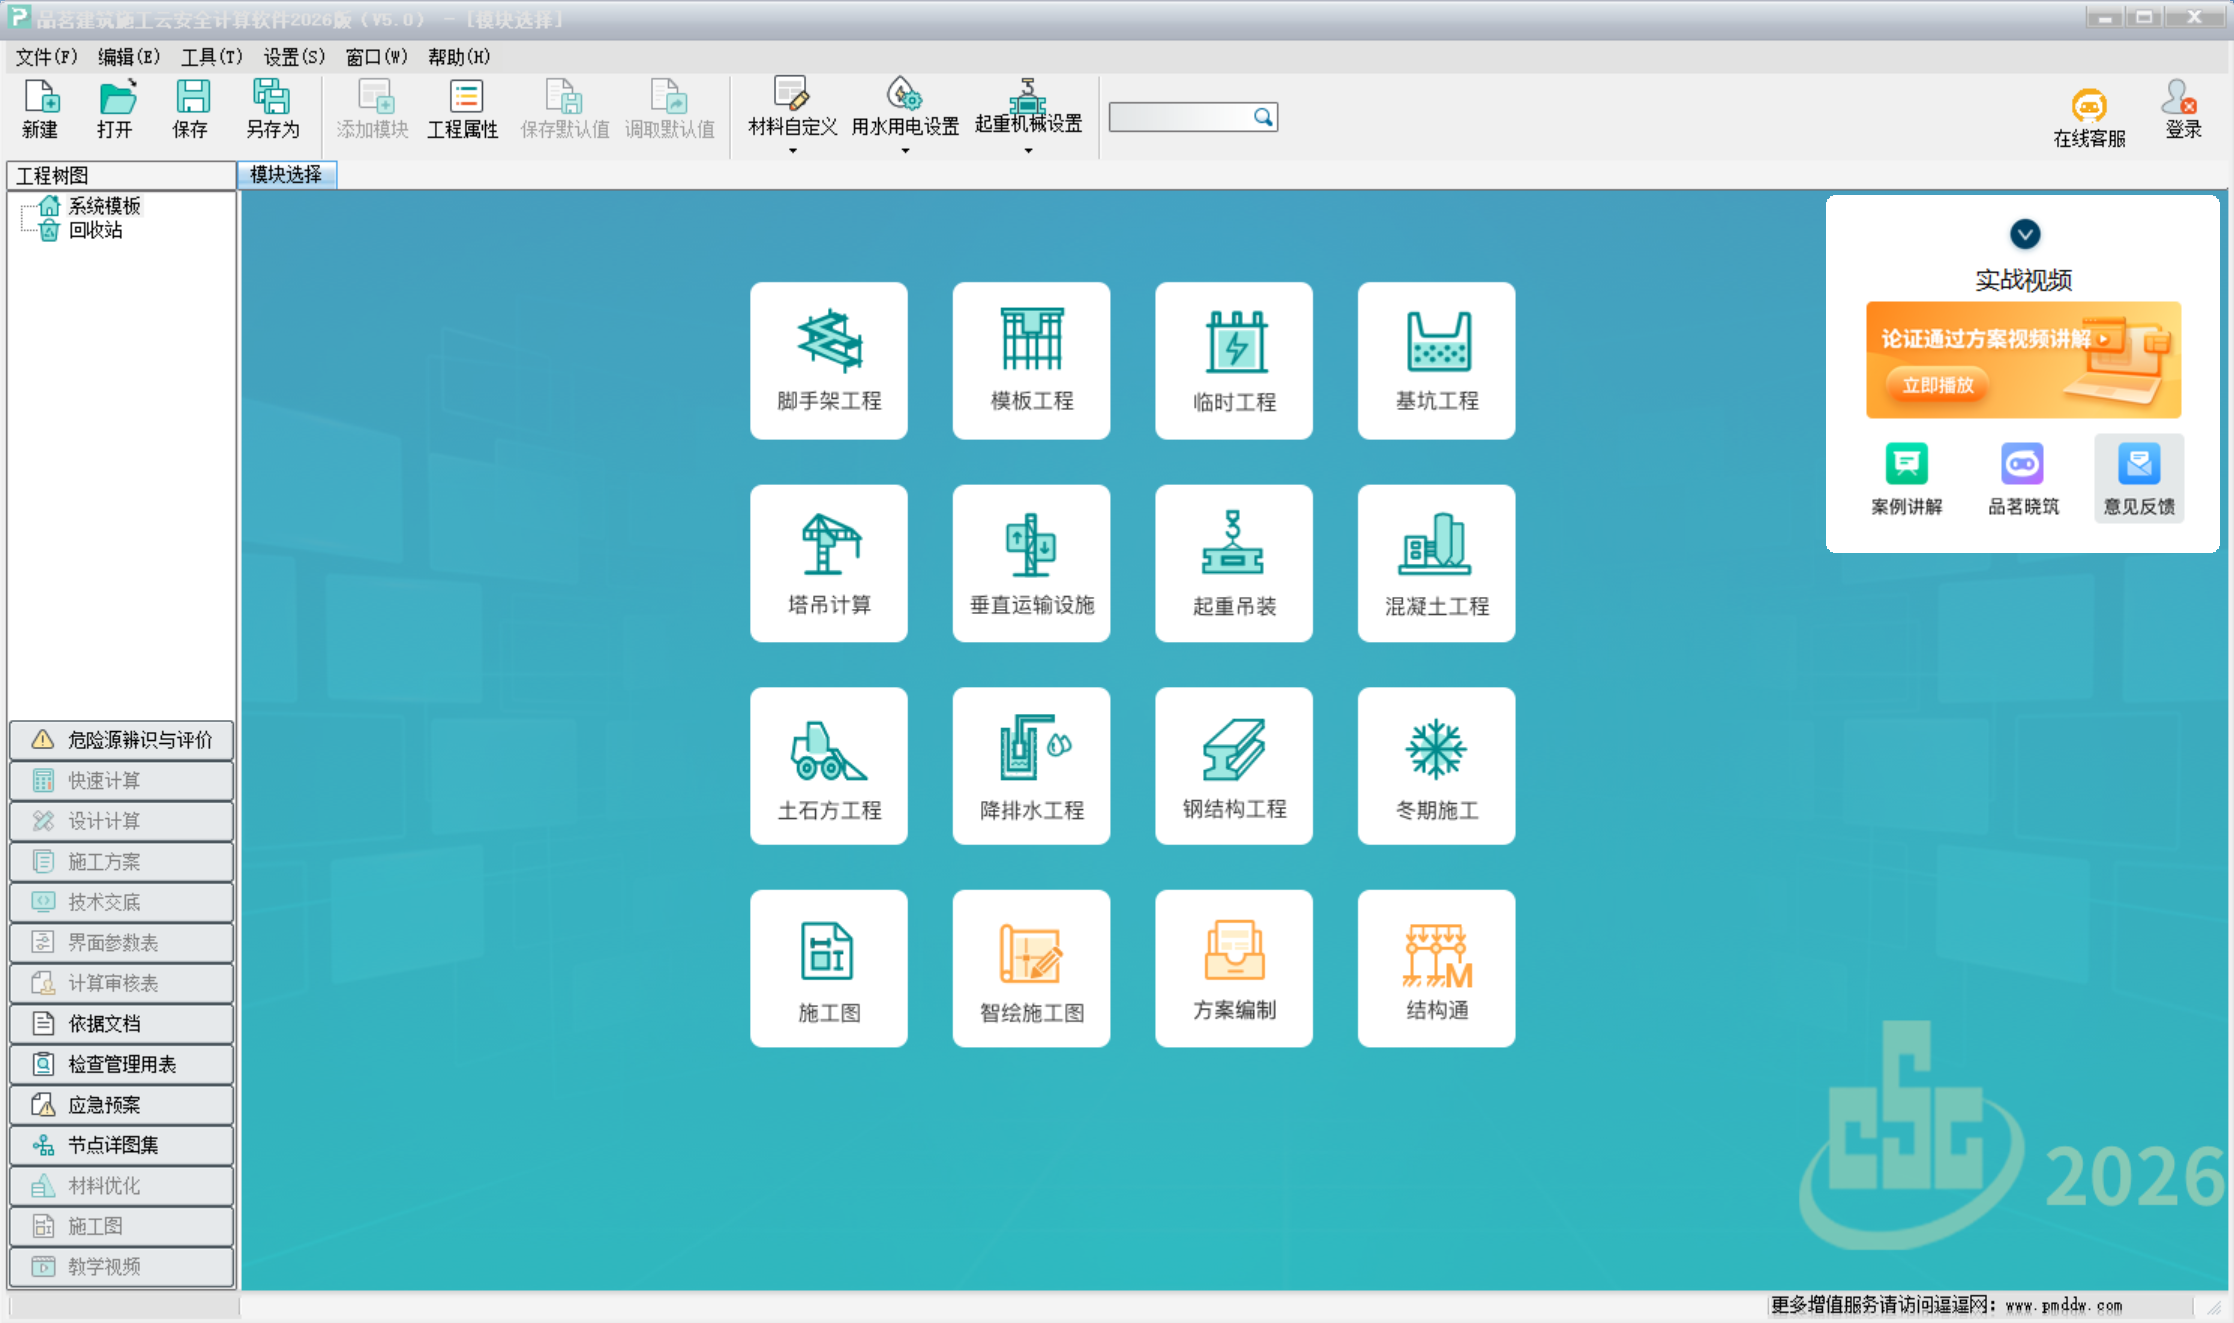Open the 塔吊计算 tower crane module

tap(829, 563)
